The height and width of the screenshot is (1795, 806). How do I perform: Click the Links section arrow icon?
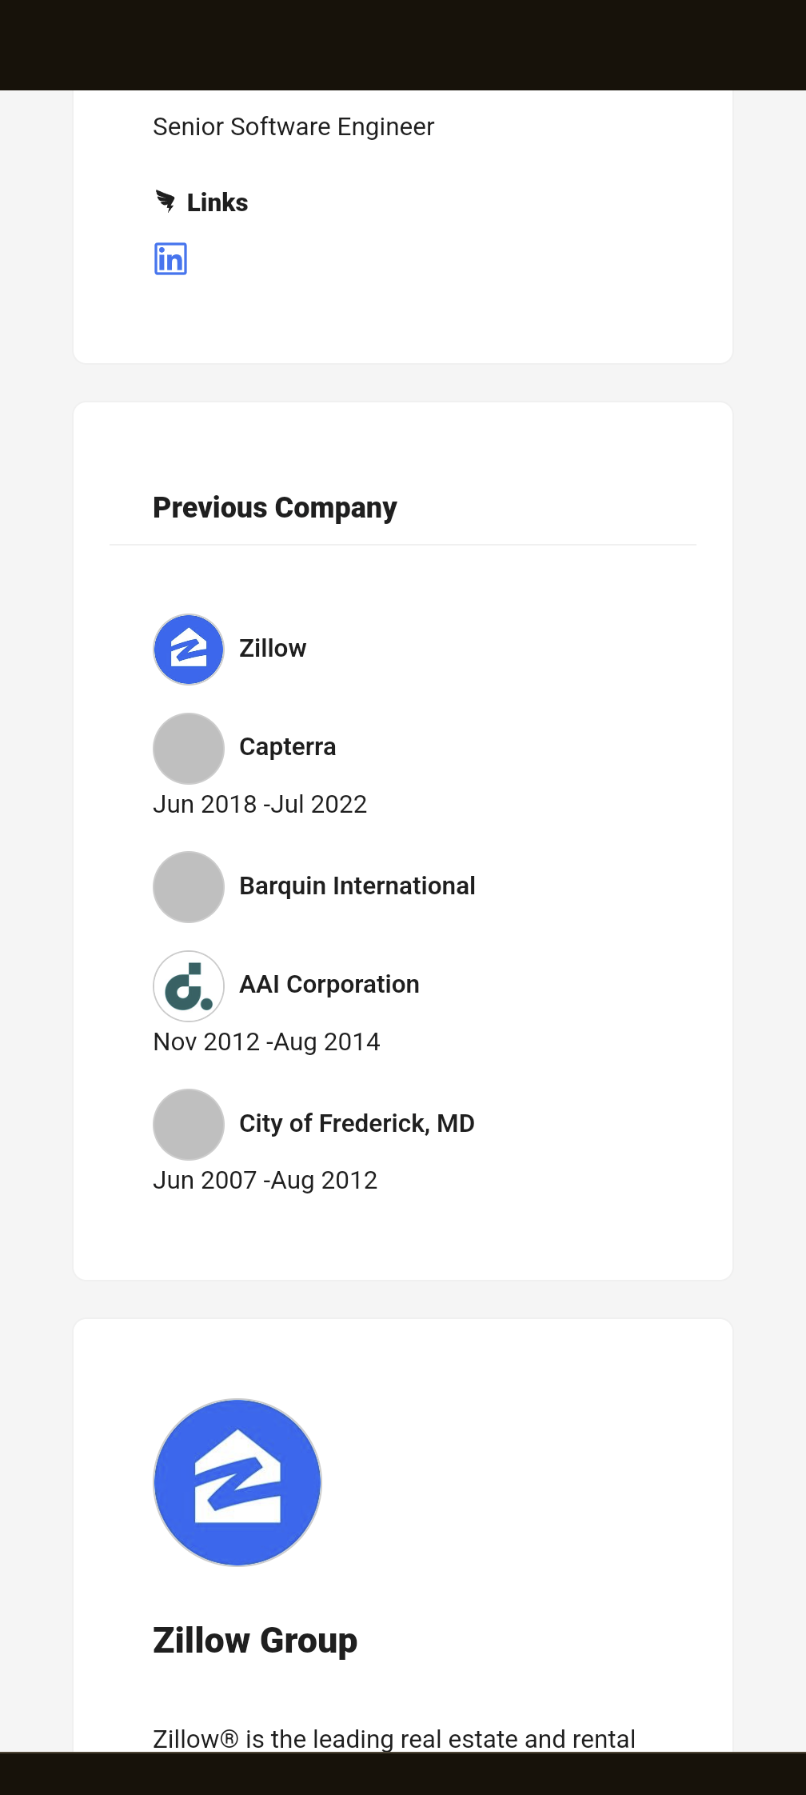tap(165, 202)
